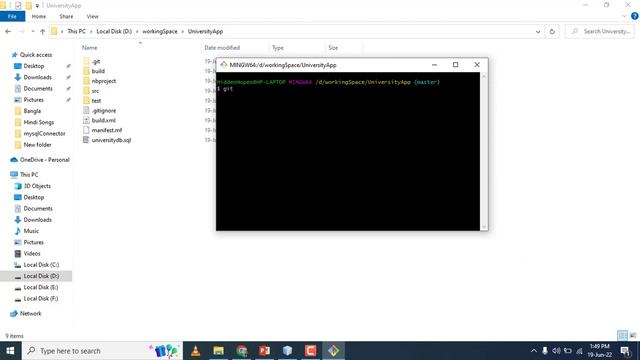
Task: Go back with the Back arrow
Action: point(8,31)
